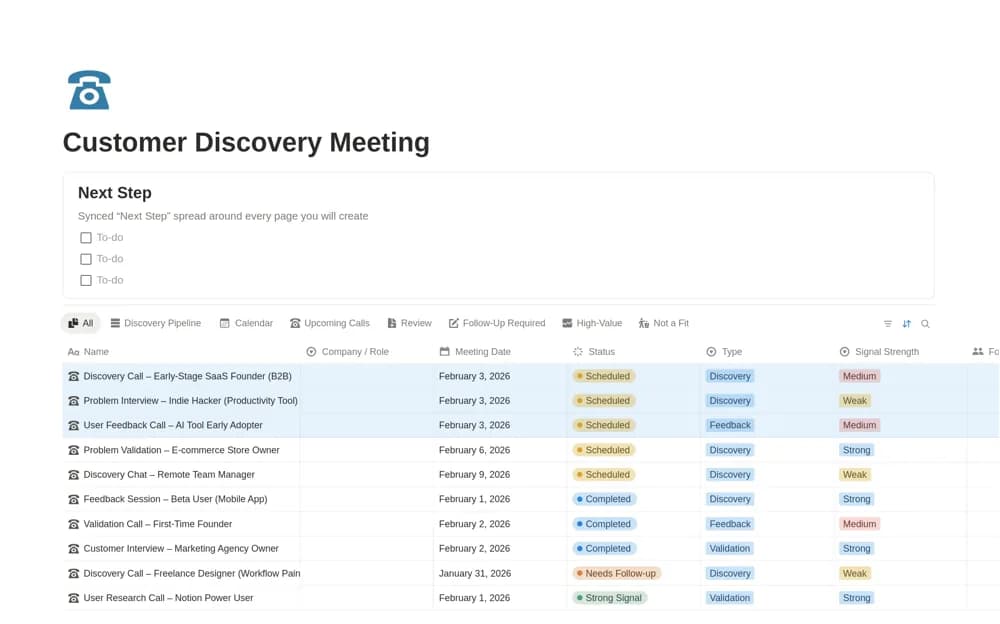Open the filter icon in database toolbar
Image resolution: width=1000 pixels, height=624 pixels.
(x=888, y=324)
